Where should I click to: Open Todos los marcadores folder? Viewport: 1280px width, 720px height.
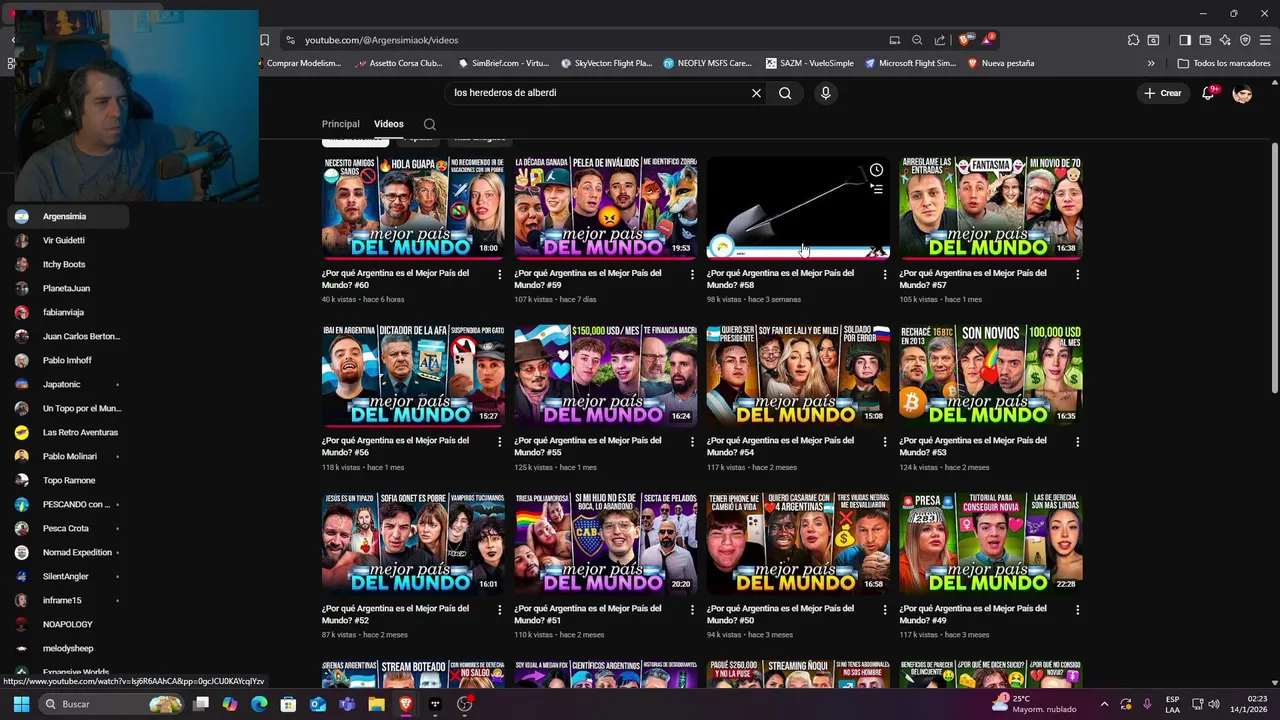tap(1224, 63)
